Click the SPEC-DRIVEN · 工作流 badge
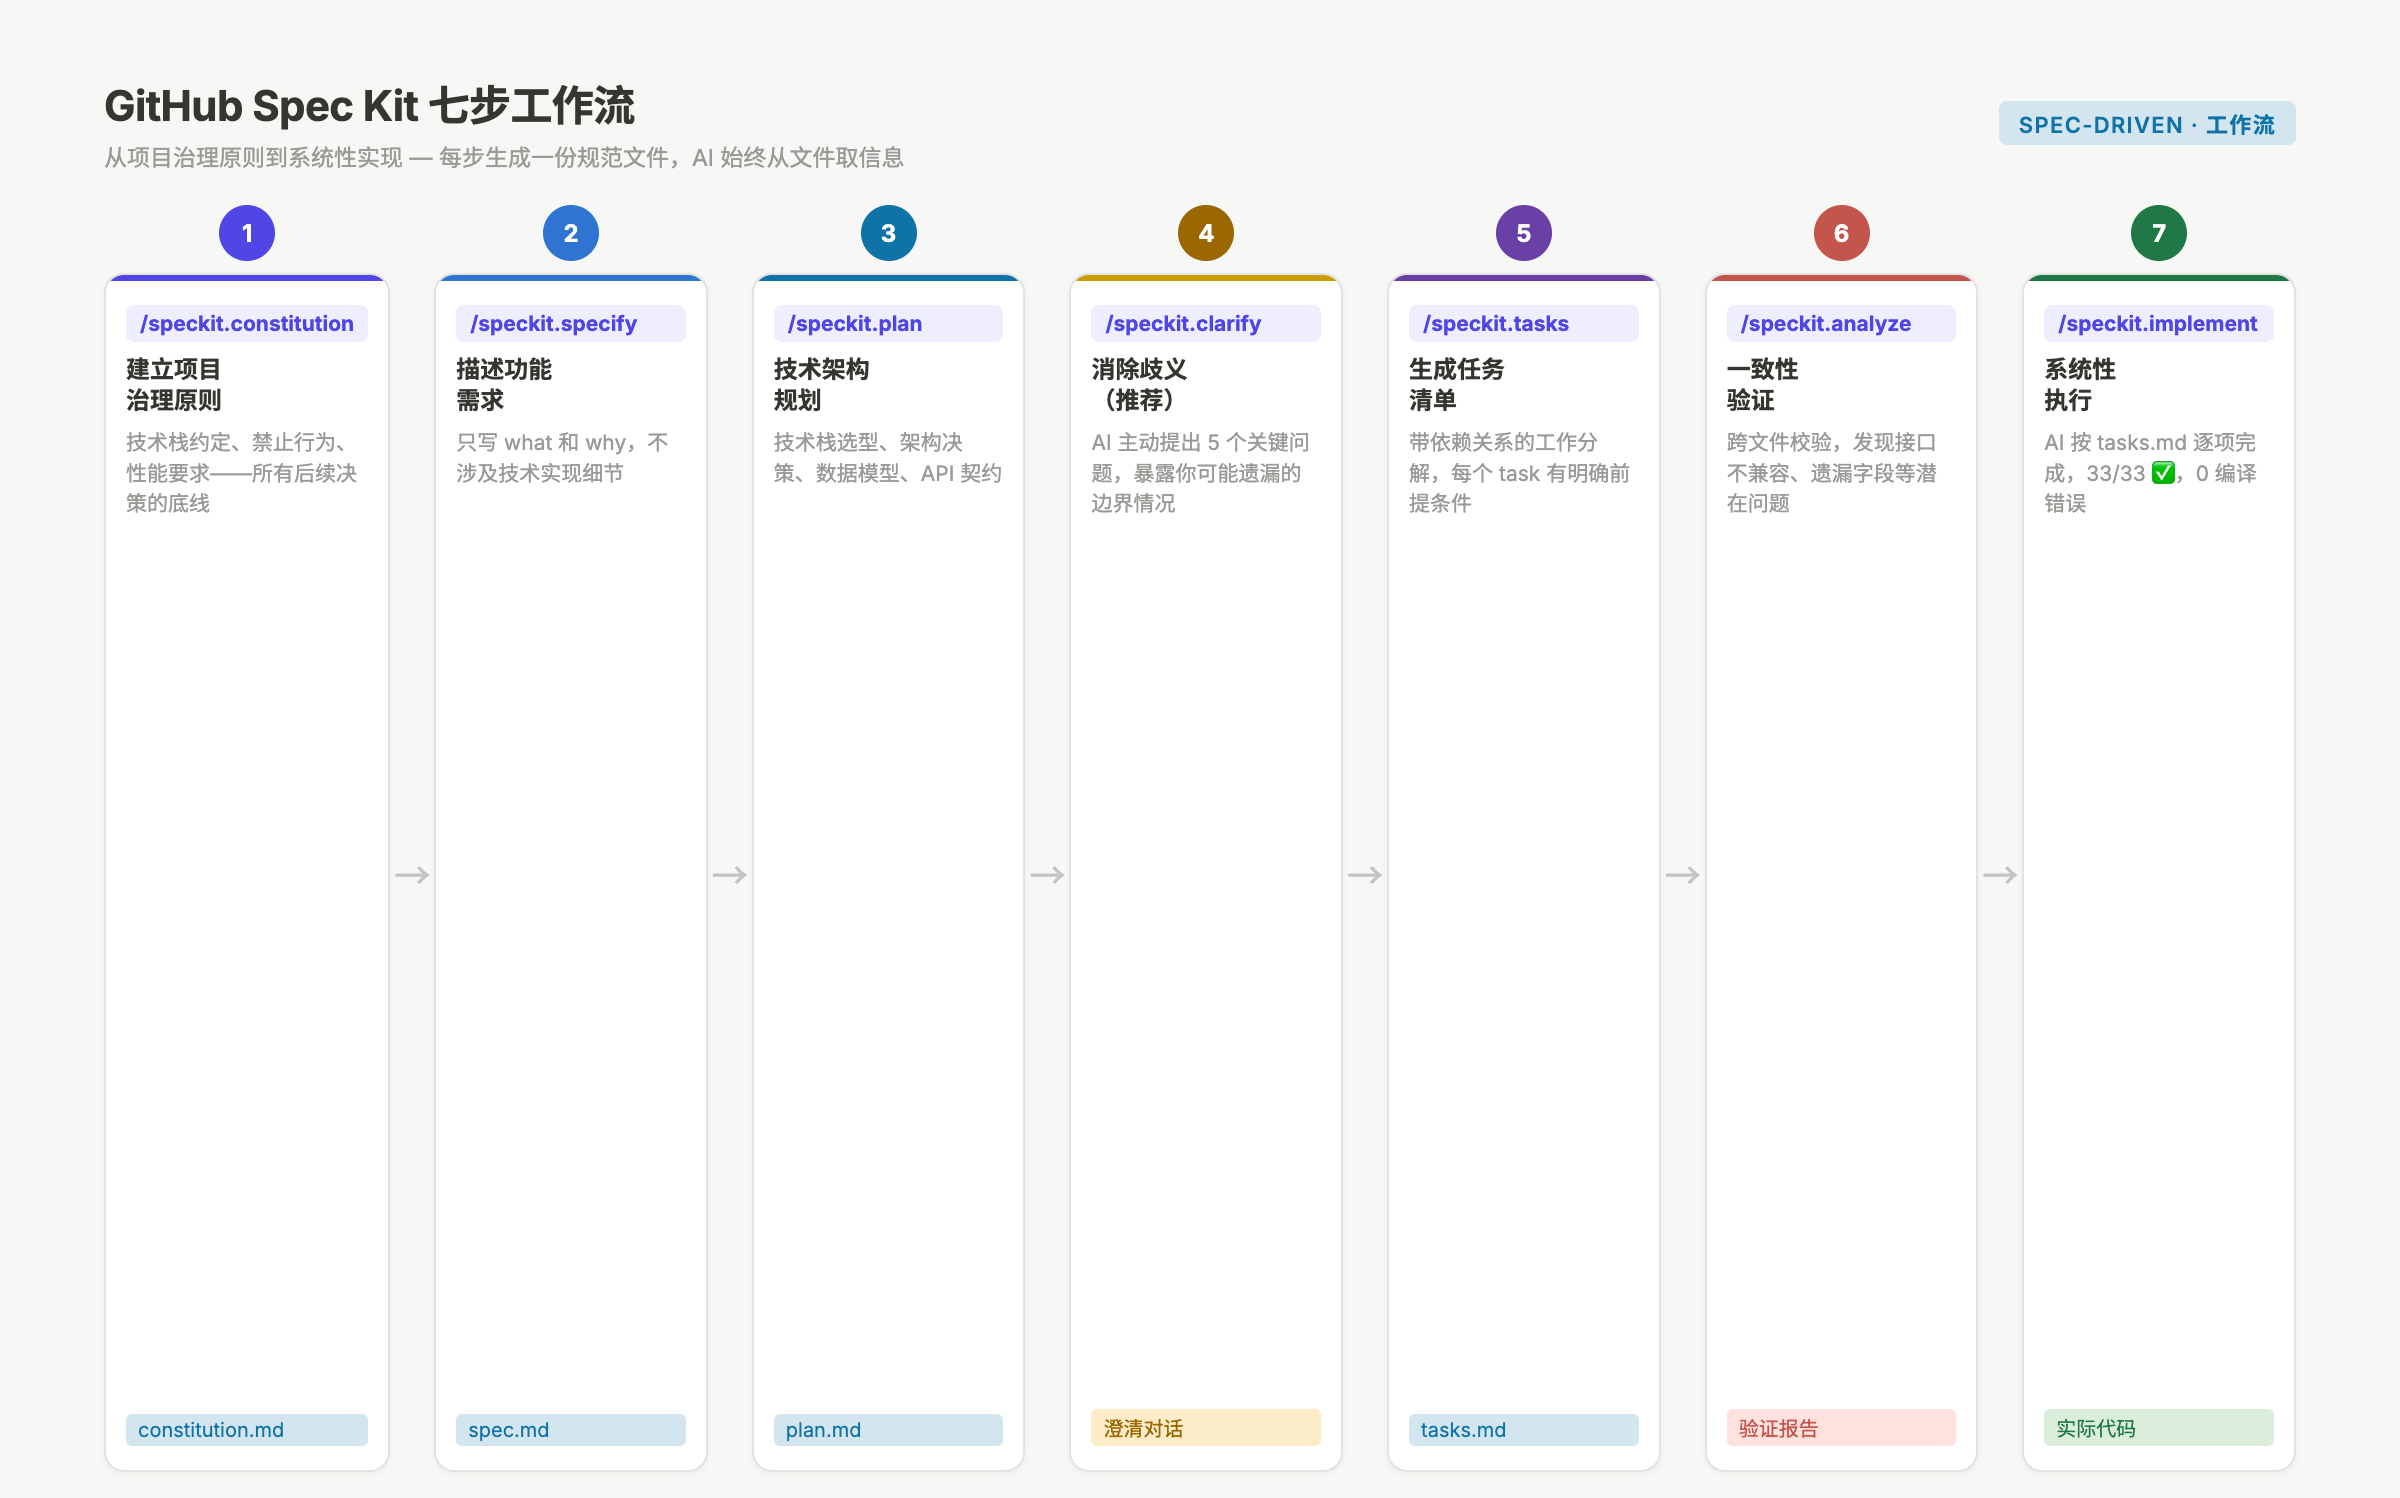Image resolution: width=2400 pixels, height=1498 pixels. click(2147, 124)
